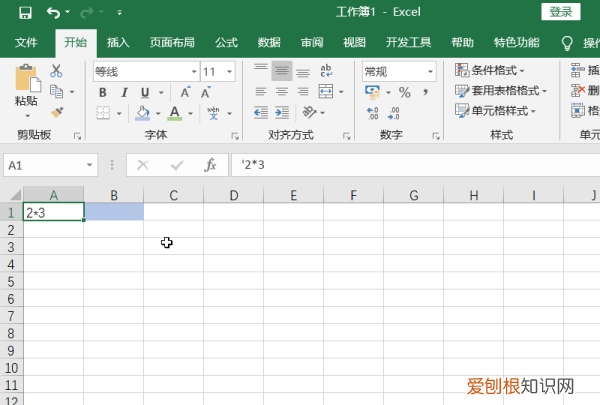Open 套用表格格式 table format menu
This screenshot has width=600, height=405.
coord(501,91)
